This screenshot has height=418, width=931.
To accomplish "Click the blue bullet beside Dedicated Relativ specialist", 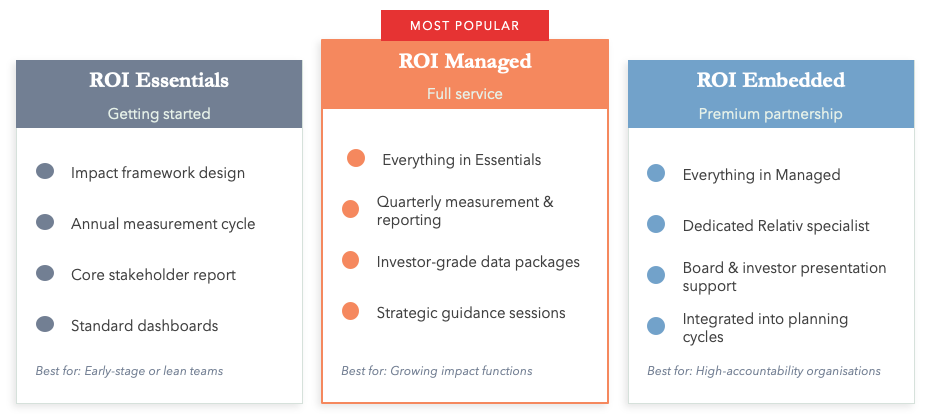I will pyautogui.click(x=656, y=224).
